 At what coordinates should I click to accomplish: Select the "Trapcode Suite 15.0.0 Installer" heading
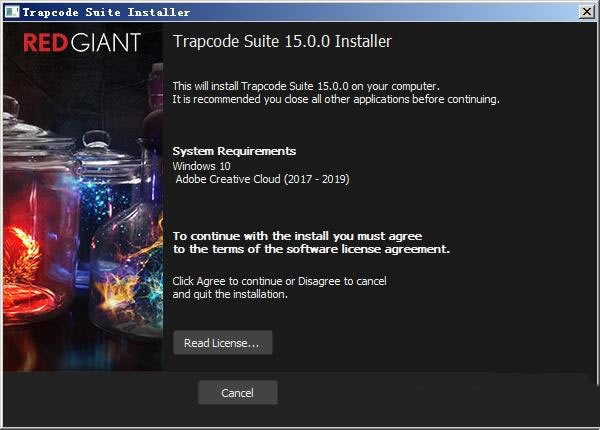[282, 41]
